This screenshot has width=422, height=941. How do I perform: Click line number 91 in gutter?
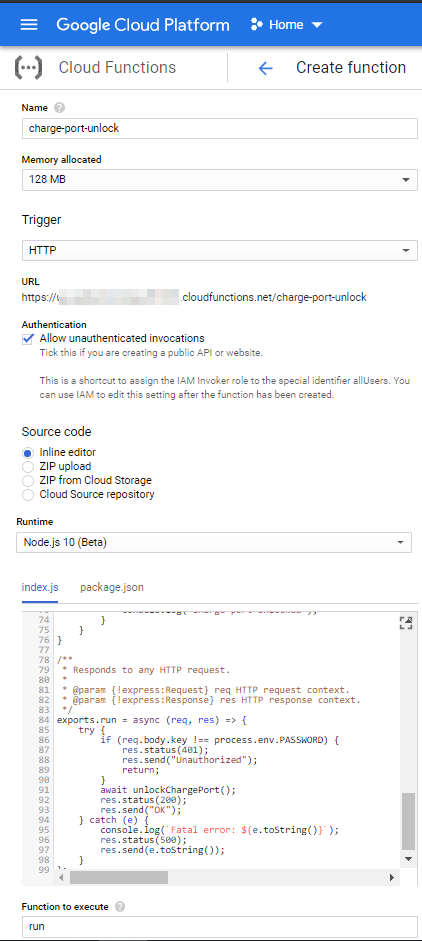tap(43, 790)
